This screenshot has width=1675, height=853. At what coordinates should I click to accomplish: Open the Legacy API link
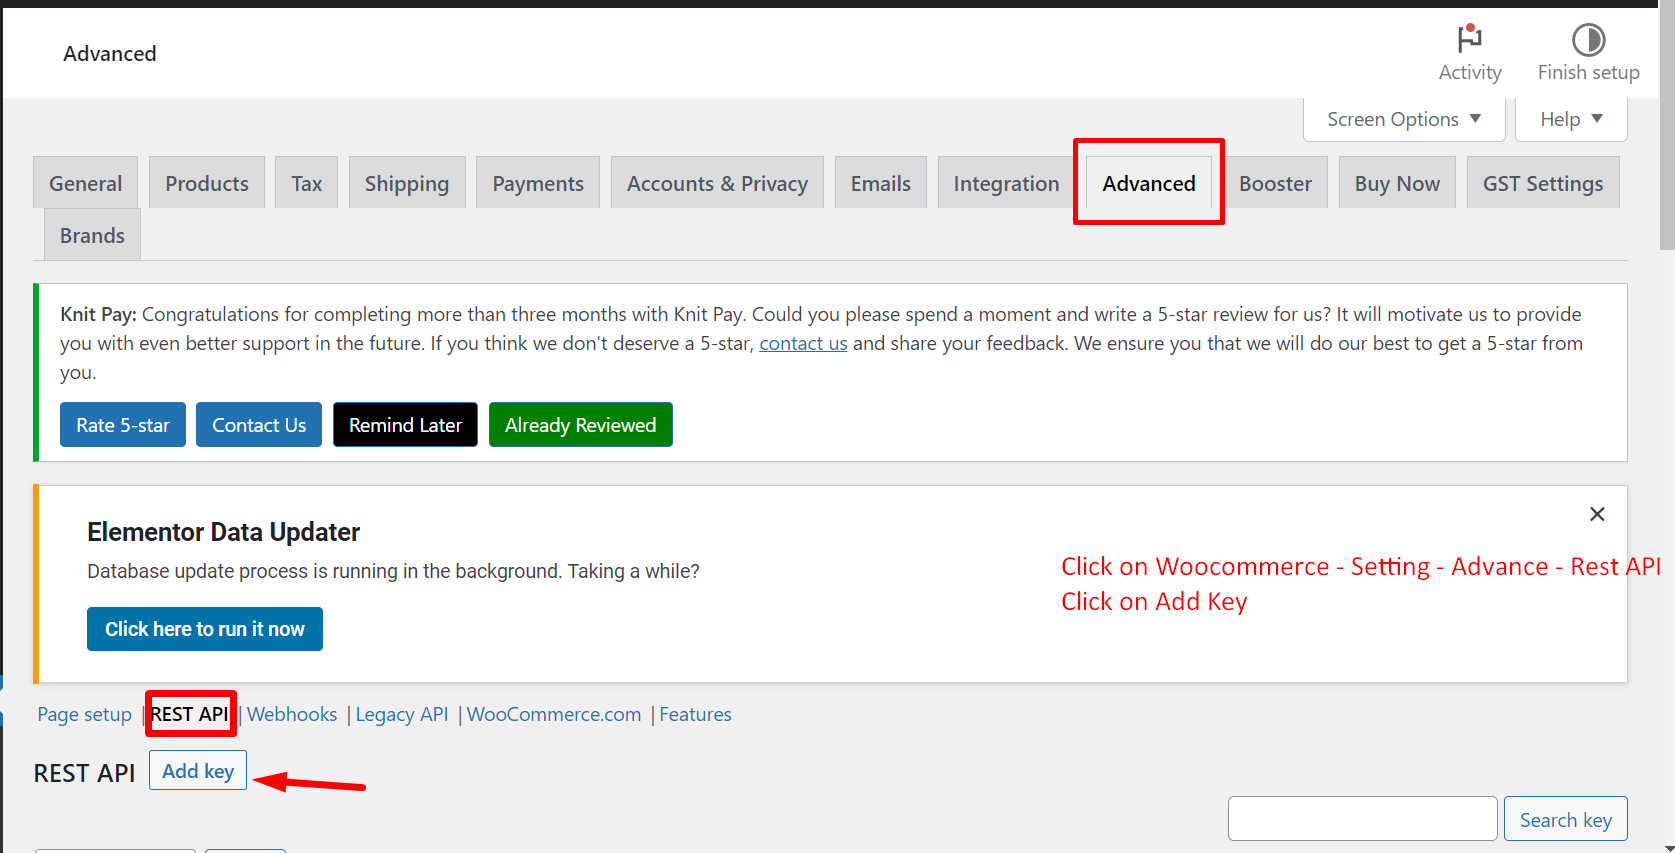pos(402,714)
